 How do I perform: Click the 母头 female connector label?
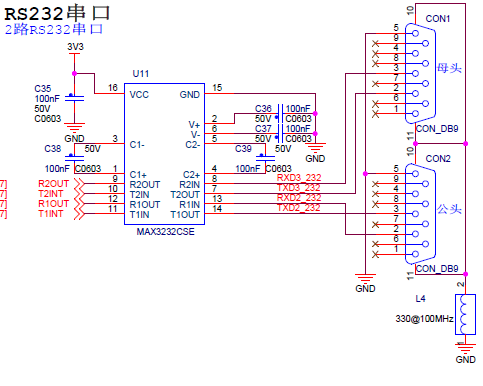(449, 68)
